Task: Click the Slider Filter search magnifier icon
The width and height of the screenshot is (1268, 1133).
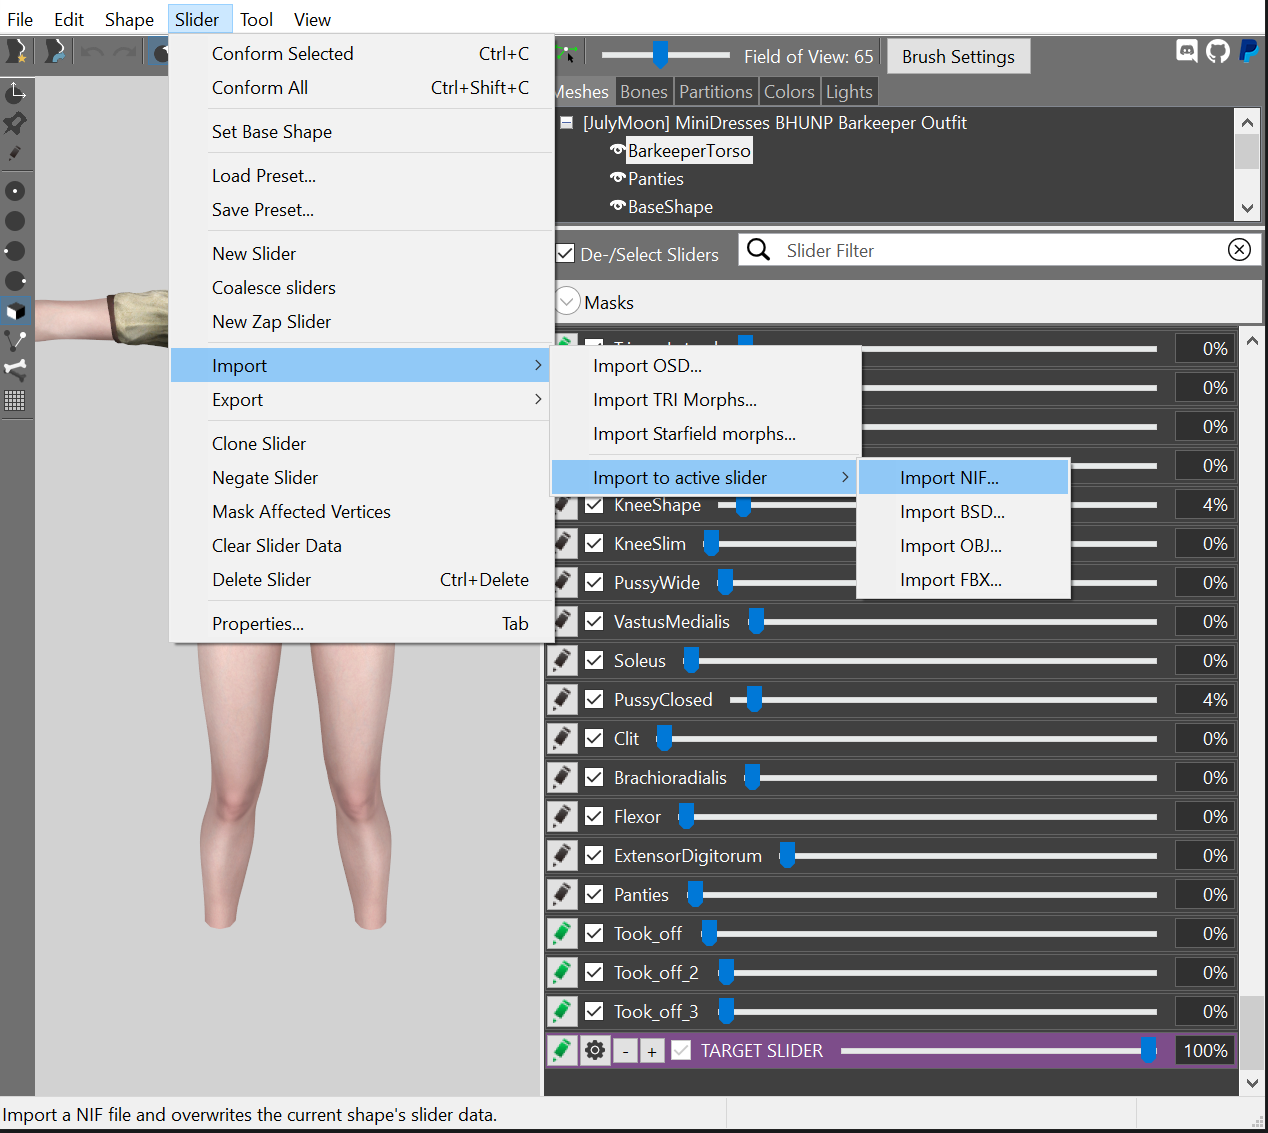Action: tap(759, 250)
